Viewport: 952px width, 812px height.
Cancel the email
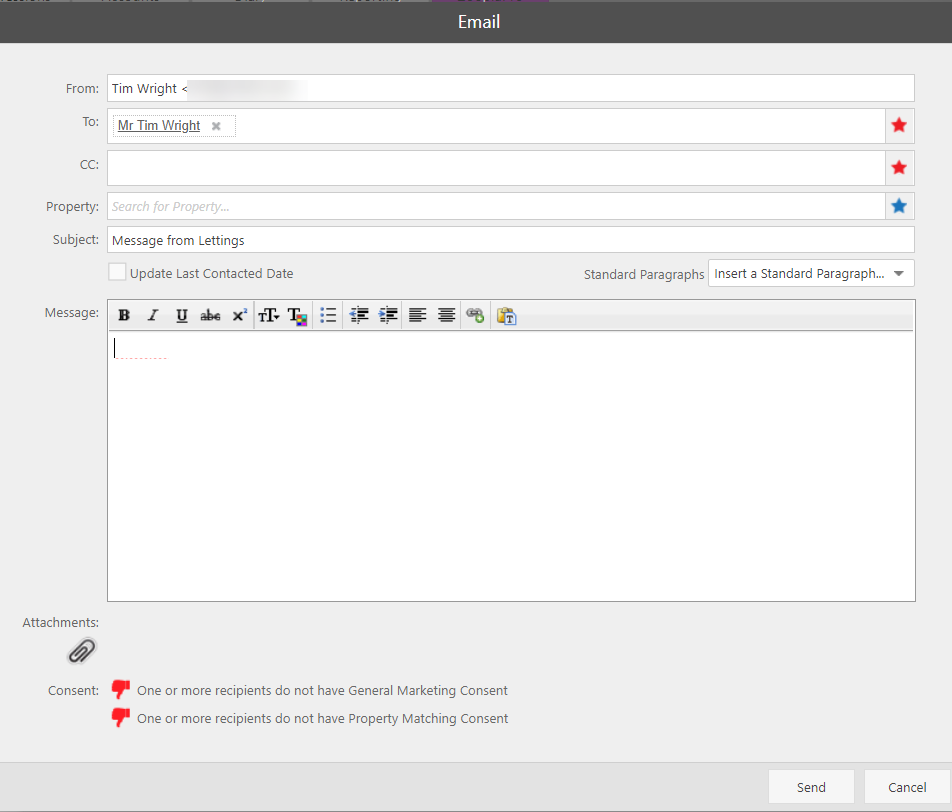pyautogui.click(x=907, y=787)
